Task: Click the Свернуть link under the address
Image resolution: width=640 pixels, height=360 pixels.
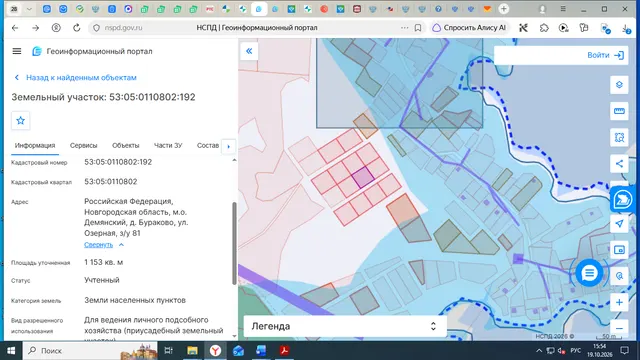Action: [98, 245]
